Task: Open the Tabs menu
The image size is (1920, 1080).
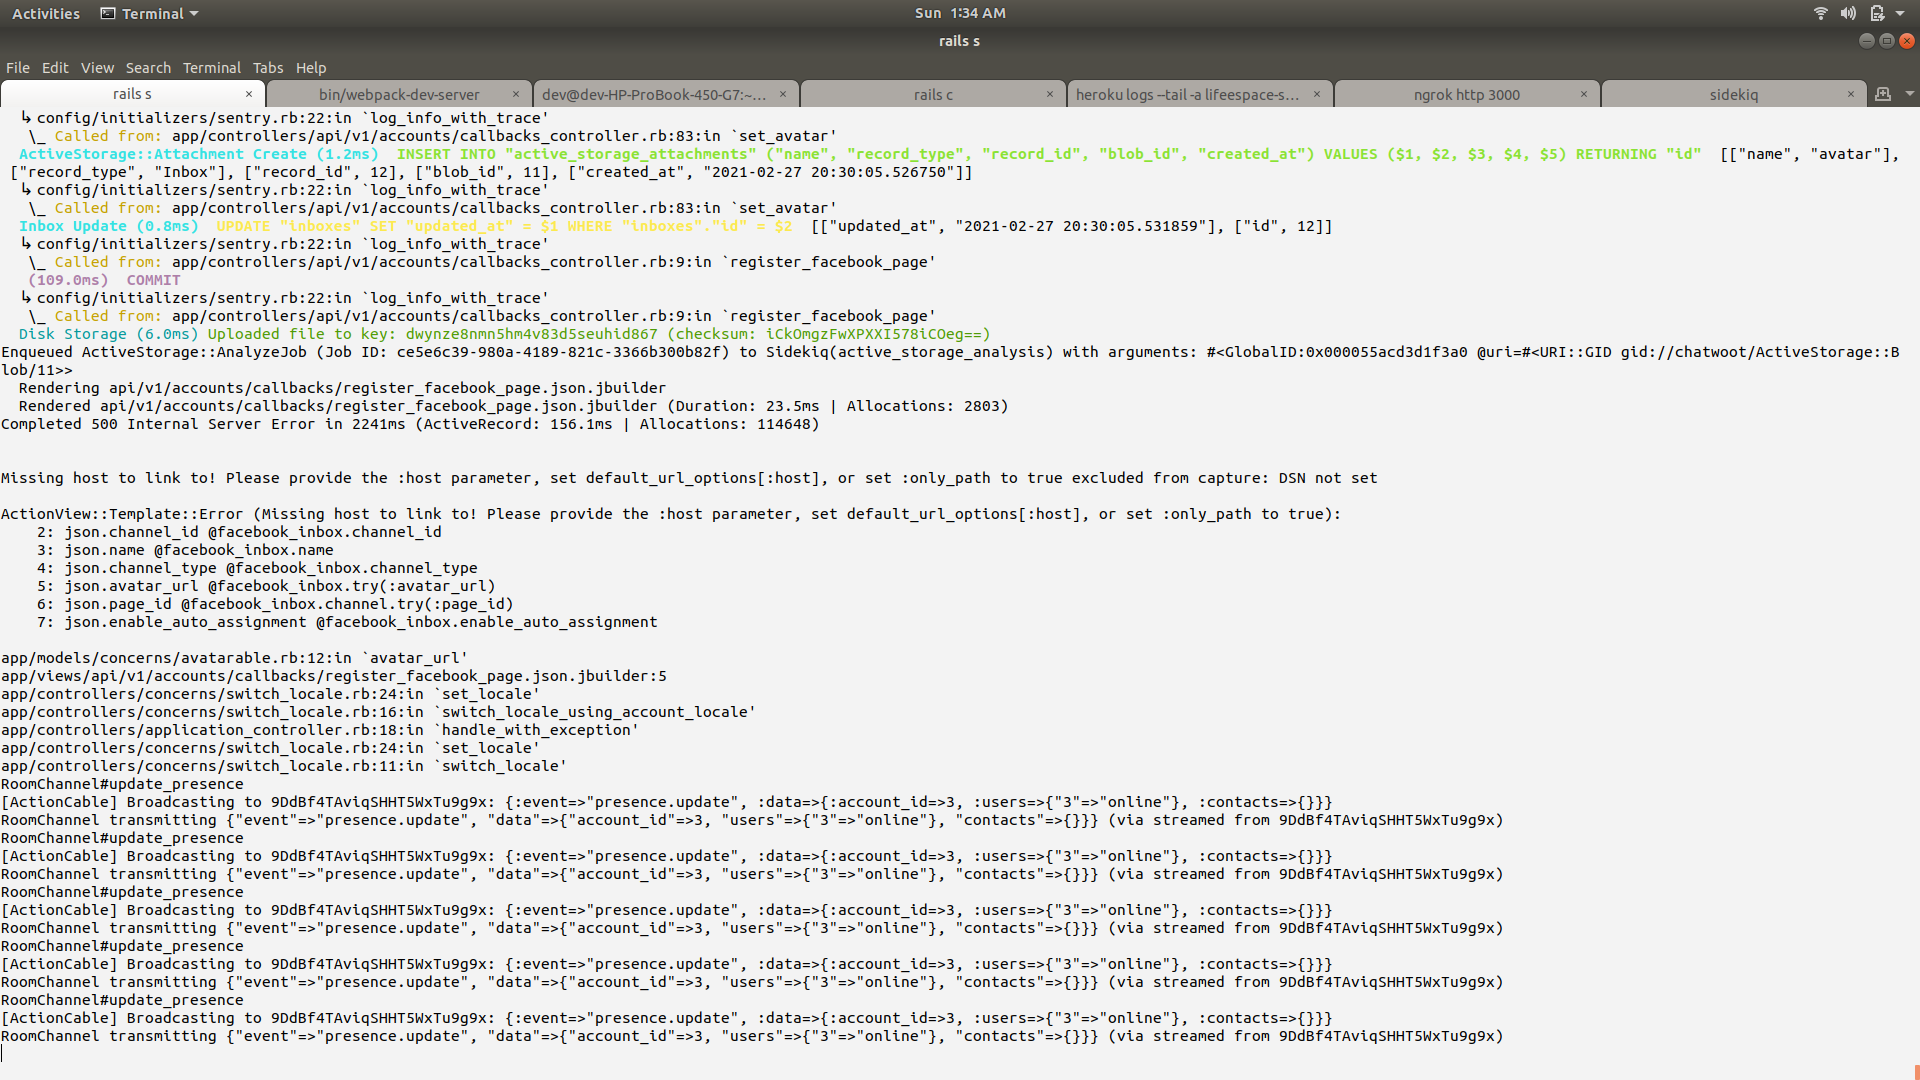Action: click(x=268, y=67)
